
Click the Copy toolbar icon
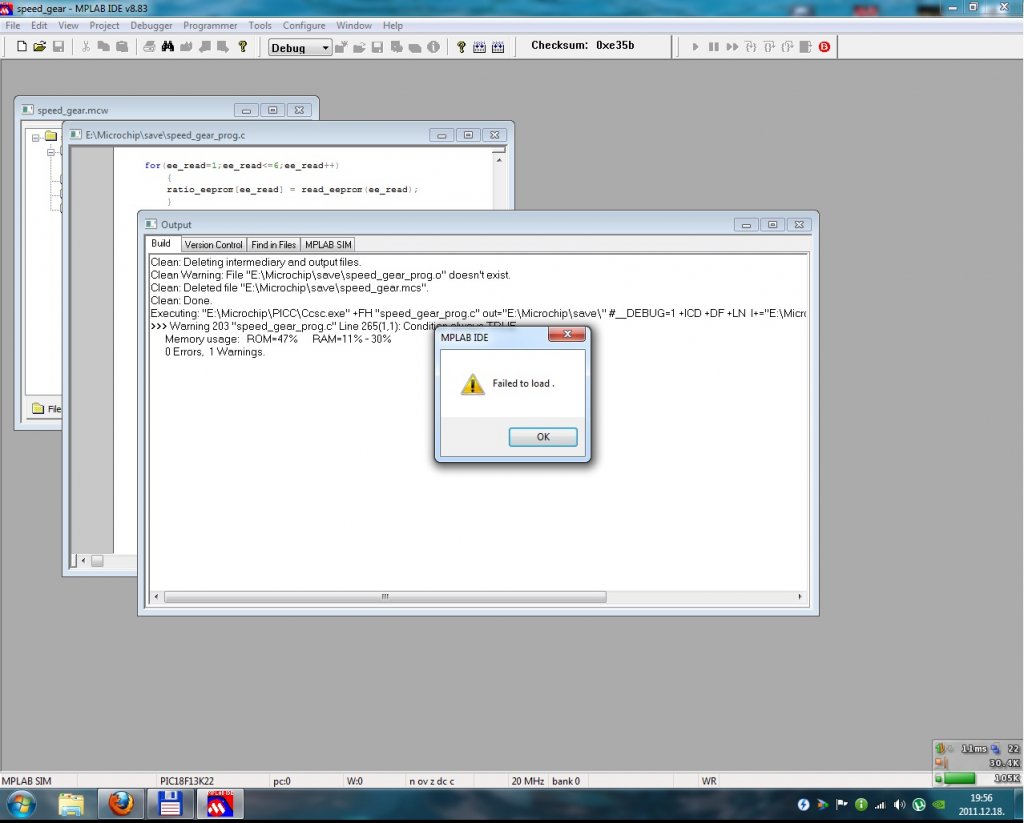pos(103,47)
